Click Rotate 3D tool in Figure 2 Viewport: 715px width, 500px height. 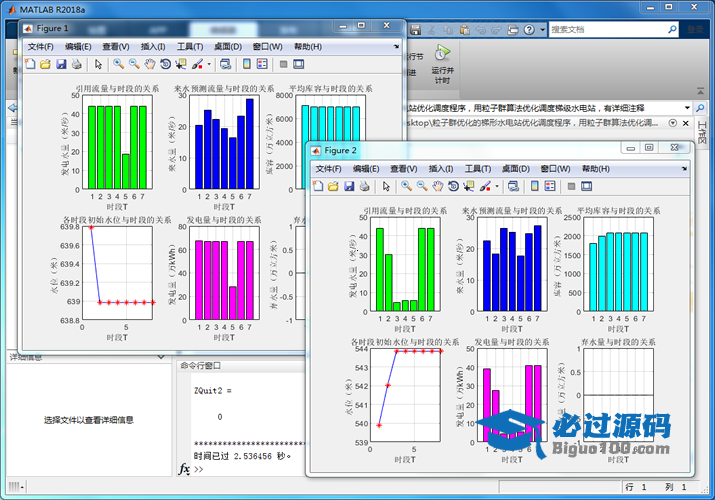tap(452, 186)
